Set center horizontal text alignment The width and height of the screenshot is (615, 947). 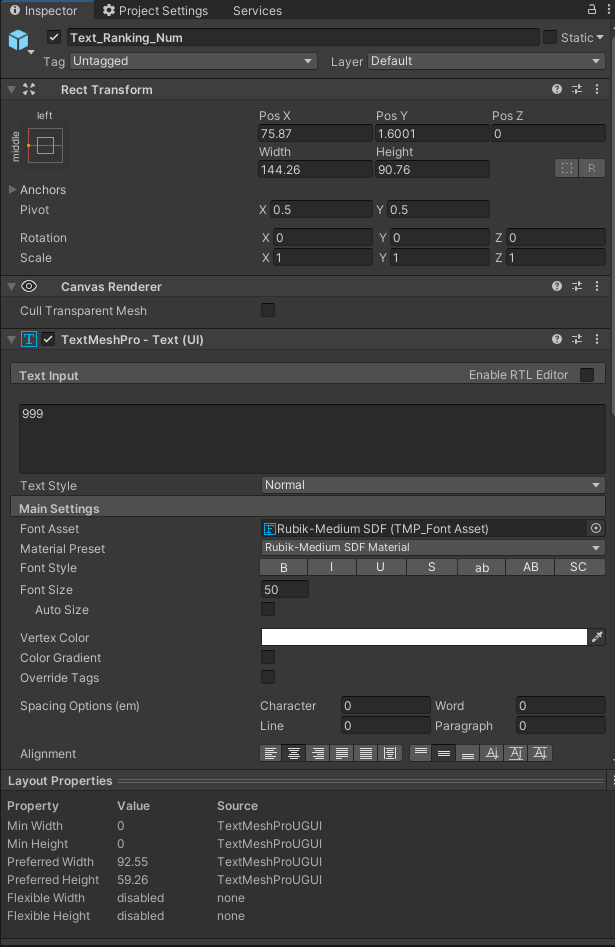[294, 754]
